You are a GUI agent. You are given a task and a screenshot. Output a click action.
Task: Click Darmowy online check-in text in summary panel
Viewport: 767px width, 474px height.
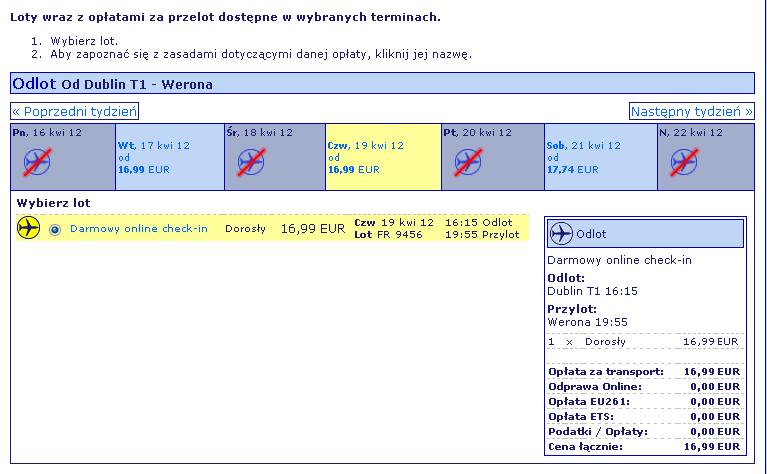click(x=619, y=260)
